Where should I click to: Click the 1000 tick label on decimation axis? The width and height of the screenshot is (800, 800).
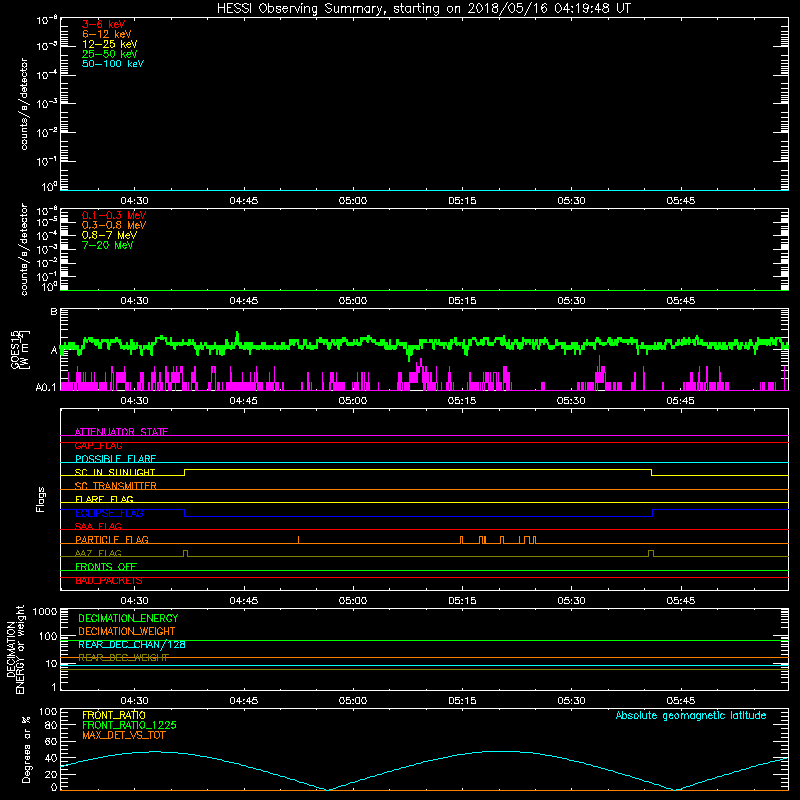tap(45, 611)
